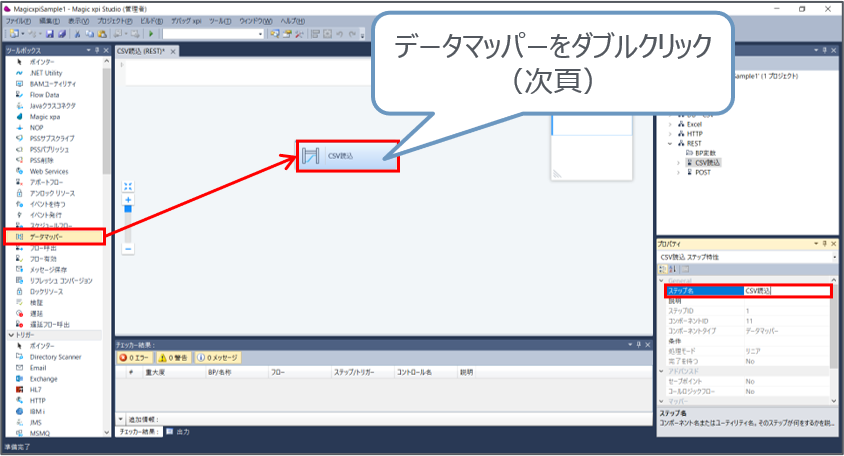Open the toolbar combo box dropdown
The image size is (844, 456).
point(261,33)
